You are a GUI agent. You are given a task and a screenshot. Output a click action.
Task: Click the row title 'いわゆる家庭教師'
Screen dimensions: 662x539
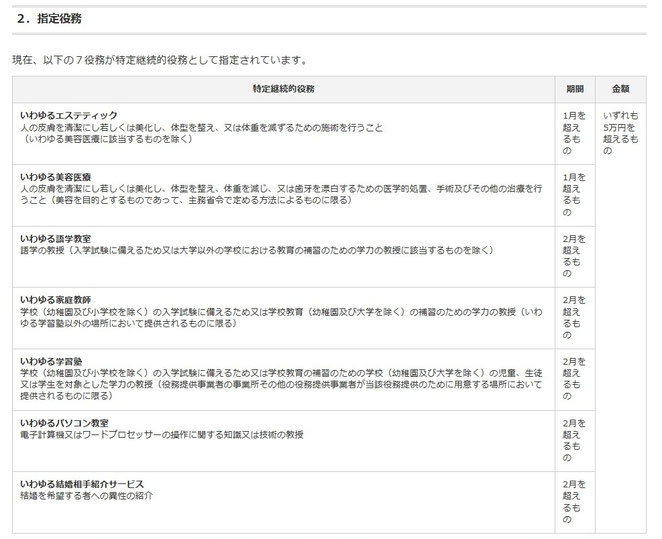55,300
